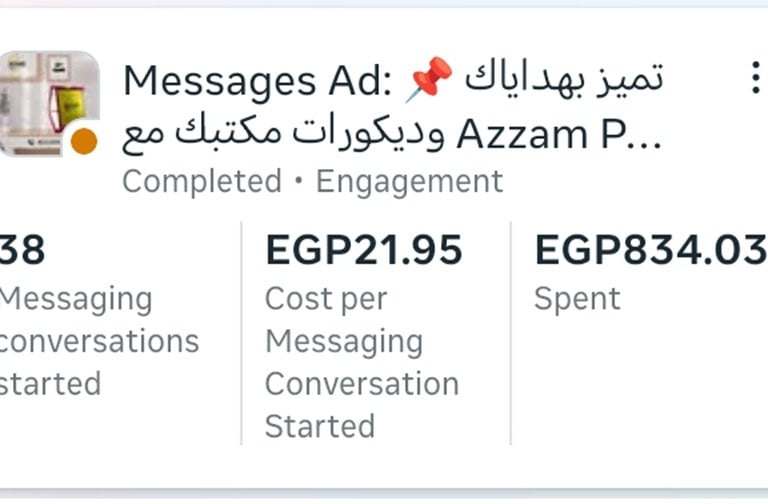Select the "EGP834.03" spent amount
The height and width of the screenshot is (504, 768).
650,250
